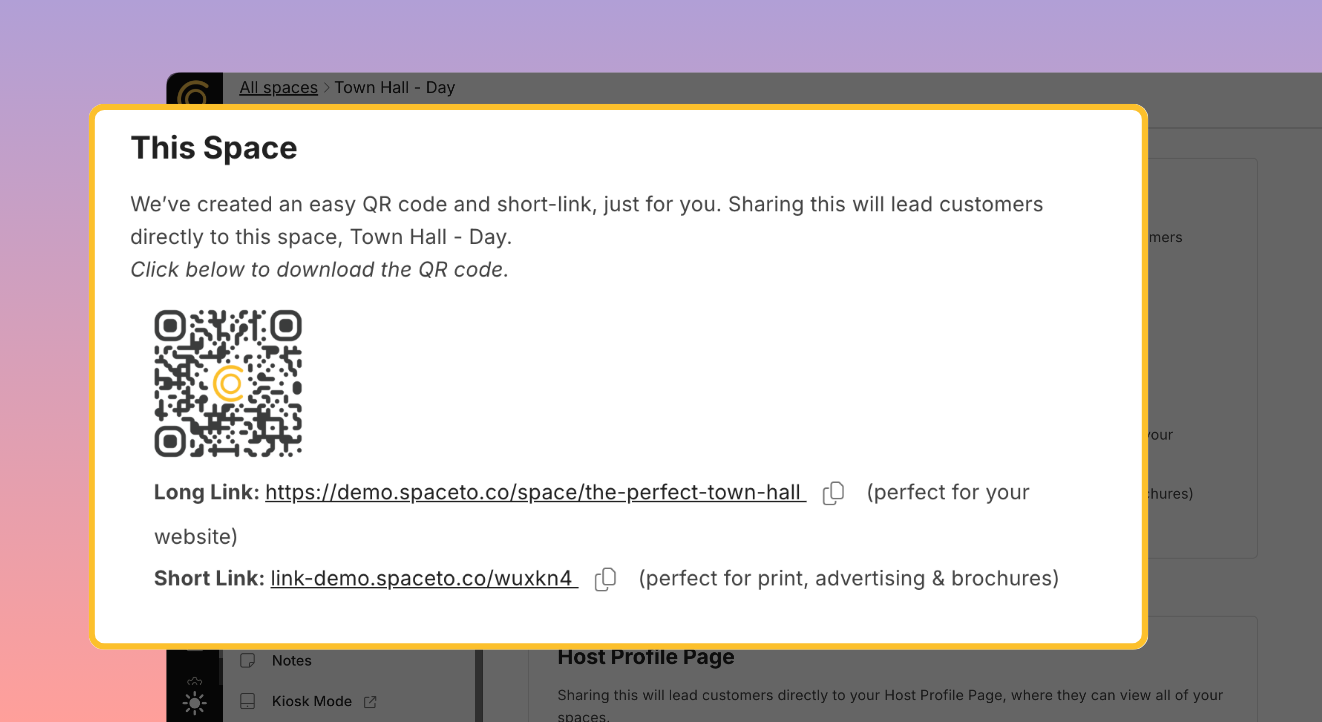1322x722 pixels.
Task: Open Kiosk Mode in the sidebar
Action: point(312,701)
